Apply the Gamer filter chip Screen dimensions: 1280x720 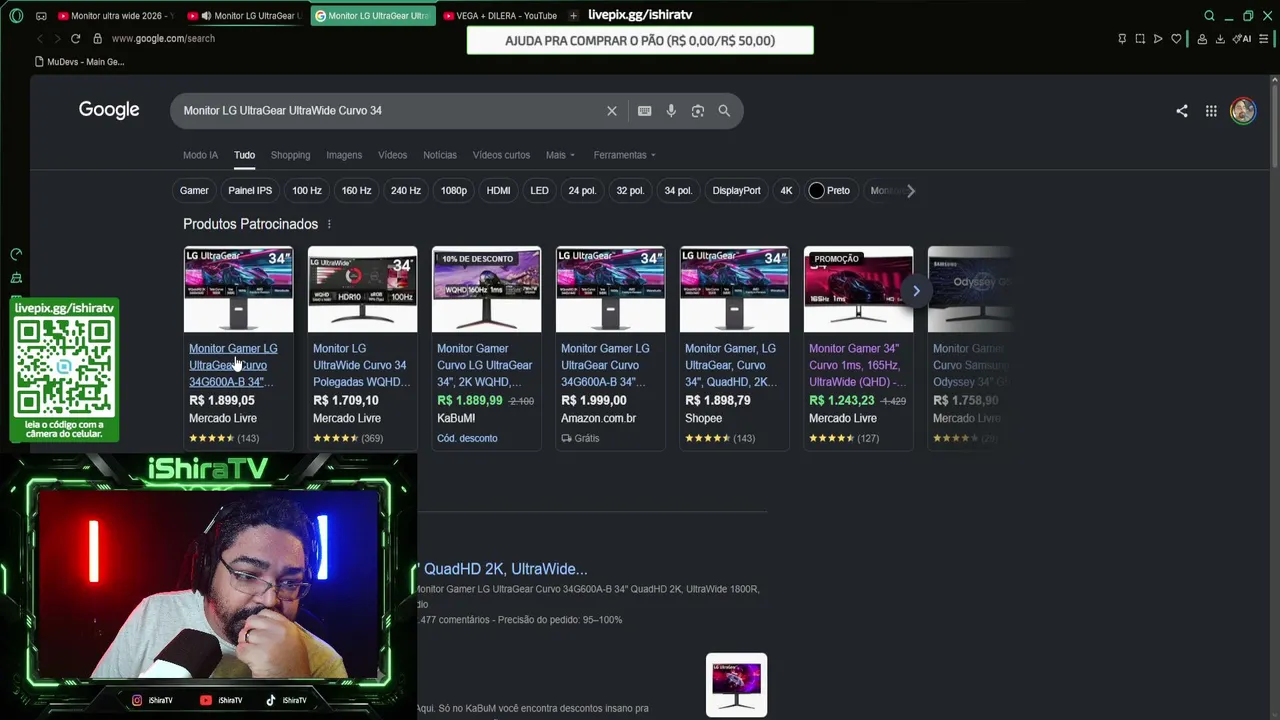[194, 191]
